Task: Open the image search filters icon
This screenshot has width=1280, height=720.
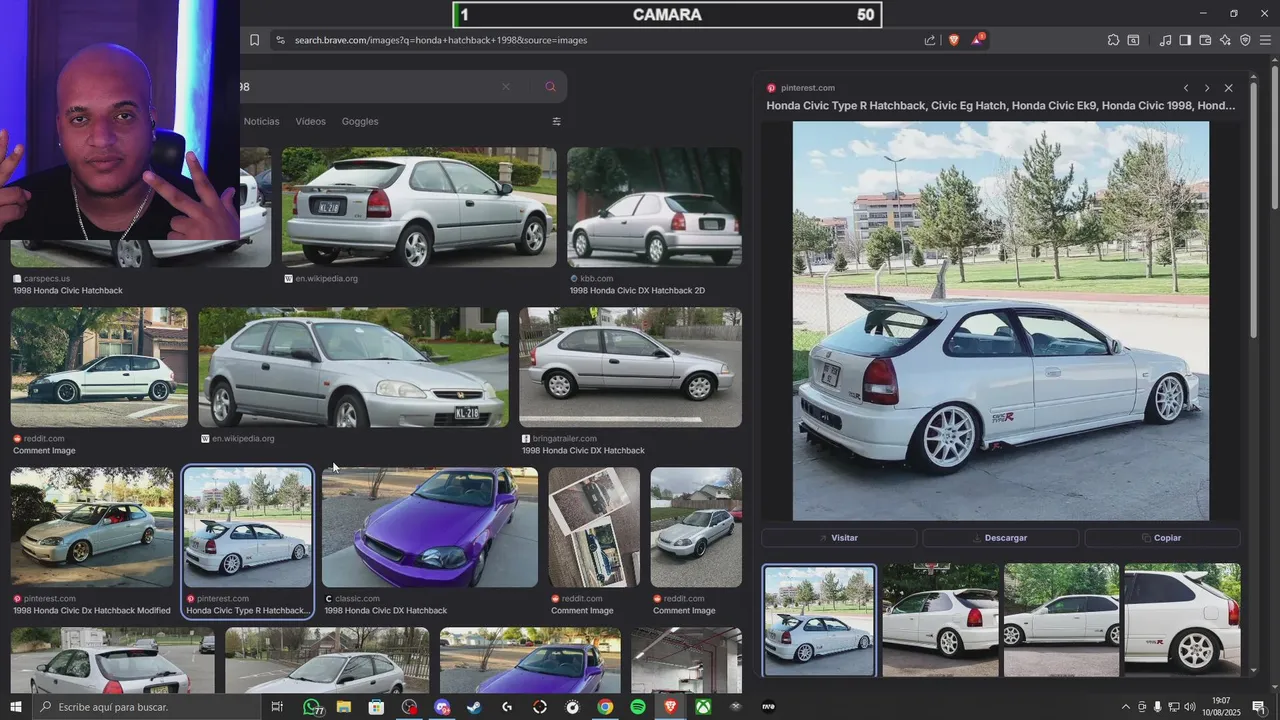Action: [557, 121]
